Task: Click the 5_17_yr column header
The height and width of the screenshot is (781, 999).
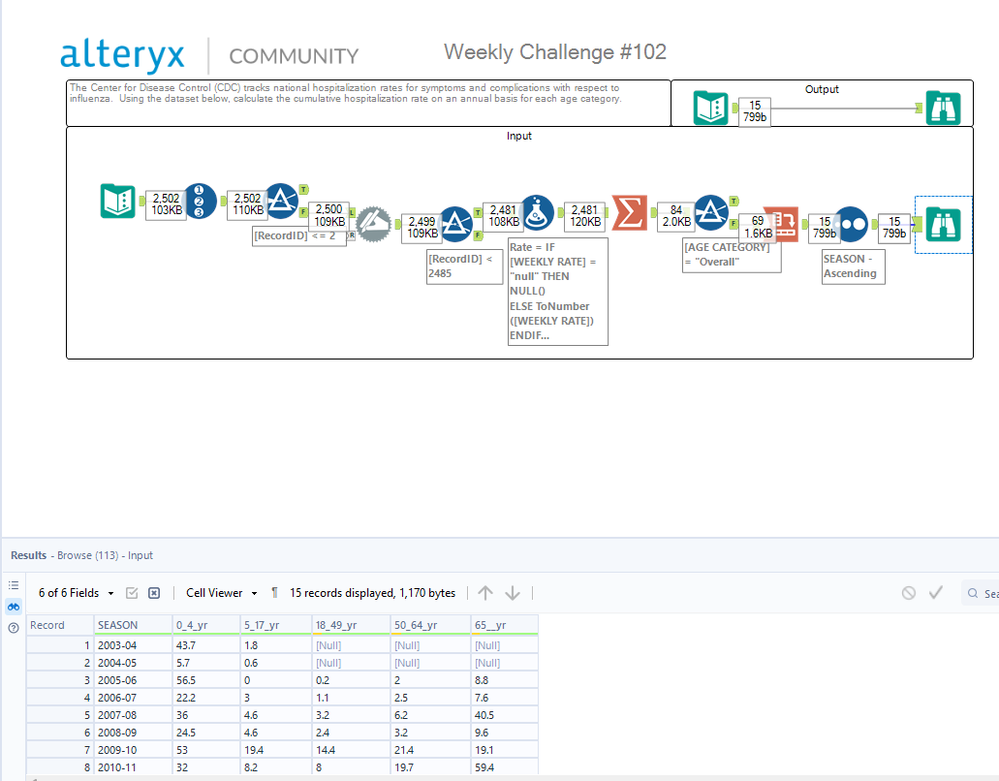Action: click(276, 625)
